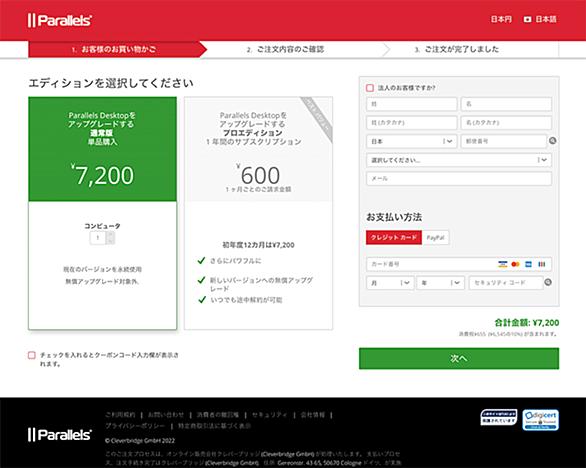Open the 選択してください prefecture dropdown

(x=459, y=160)
